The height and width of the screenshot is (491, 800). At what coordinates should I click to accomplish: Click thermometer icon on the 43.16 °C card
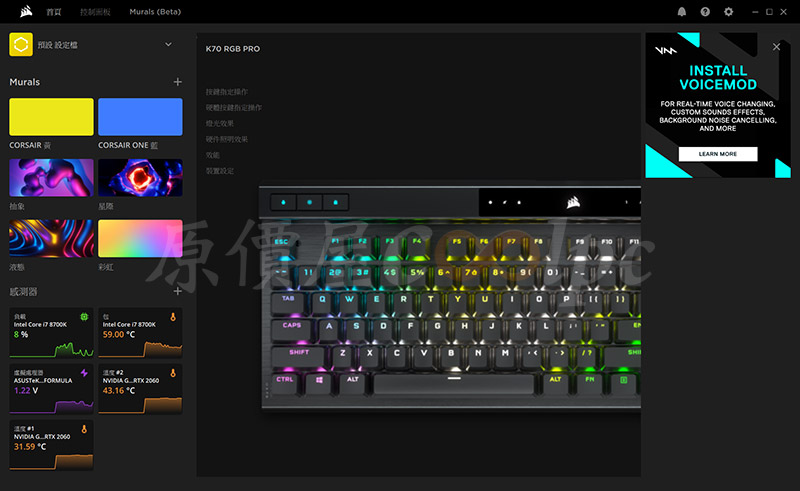point(173,373)
